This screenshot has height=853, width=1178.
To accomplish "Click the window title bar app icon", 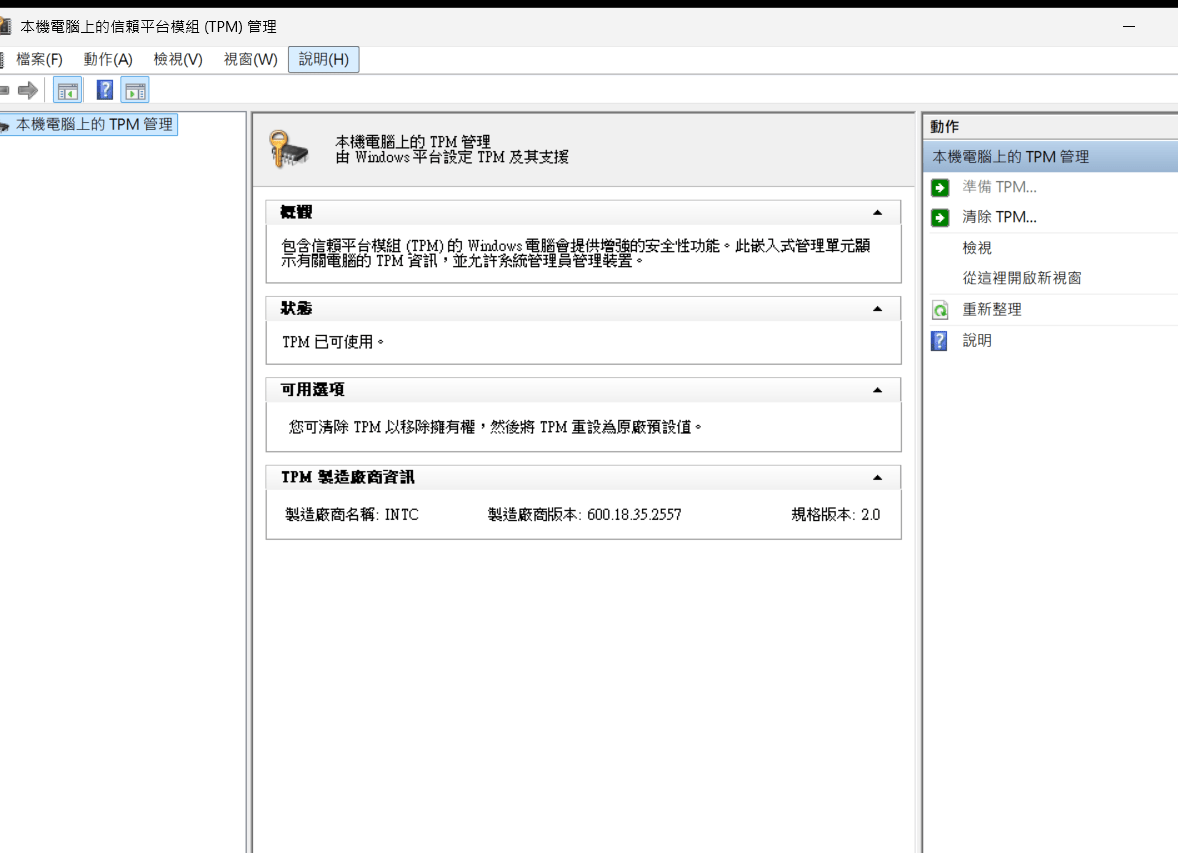I will [5, 26].
